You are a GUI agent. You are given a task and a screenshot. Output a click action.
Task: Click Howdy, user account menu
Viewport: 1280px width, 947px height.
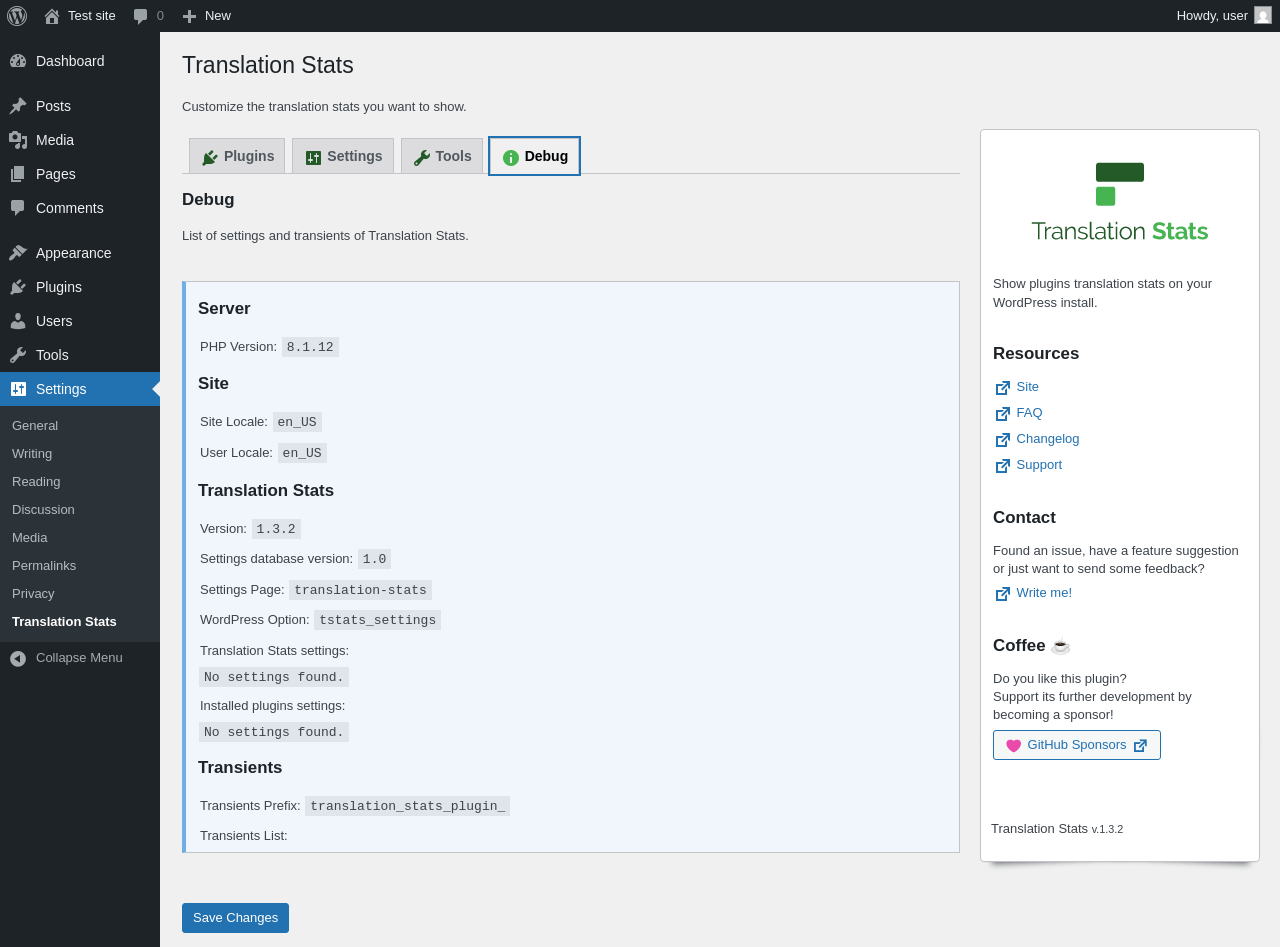pos(1224,16)
